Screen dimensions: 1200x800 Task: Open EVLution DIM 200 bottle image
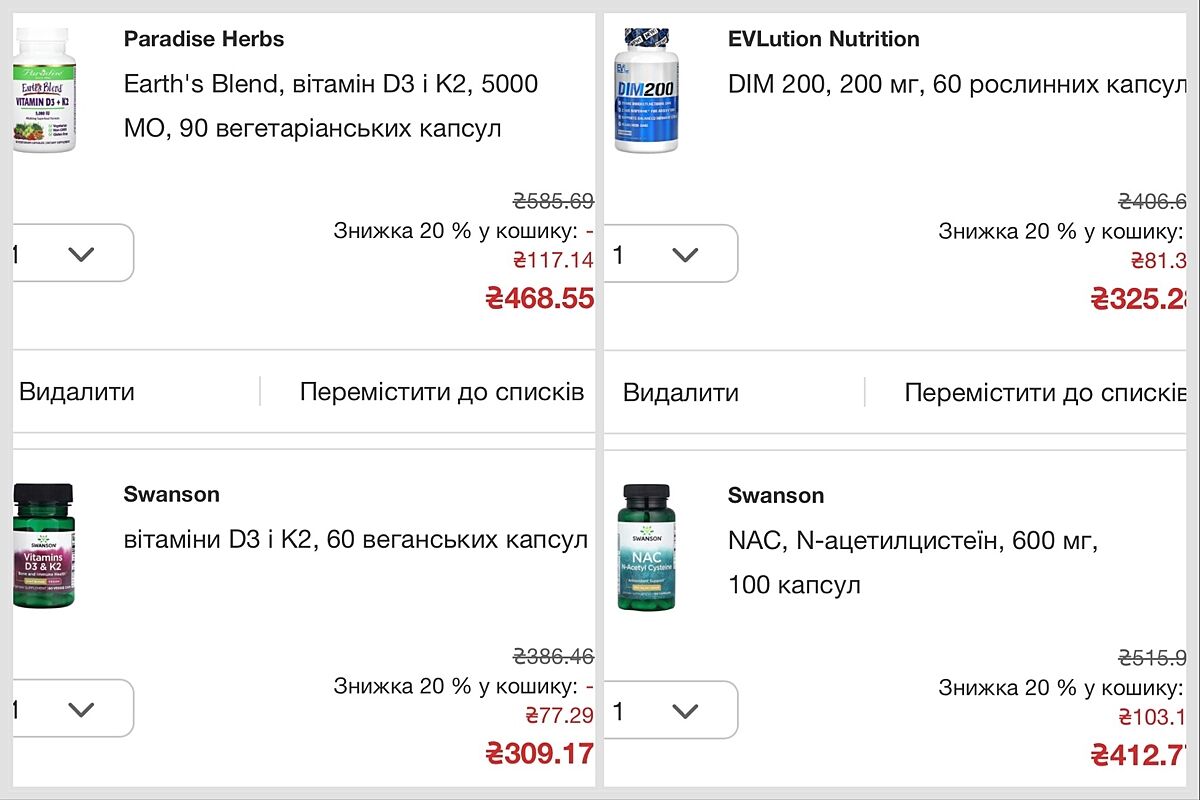click(645, 90)
